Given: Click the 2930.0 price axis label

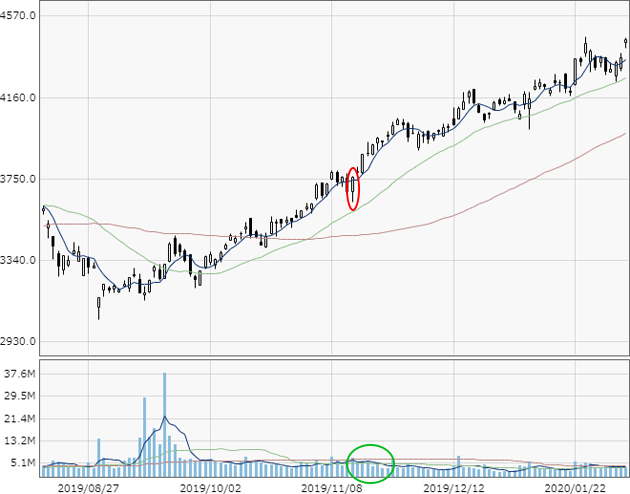Looking at the screenshot, I should click(17, 341).
